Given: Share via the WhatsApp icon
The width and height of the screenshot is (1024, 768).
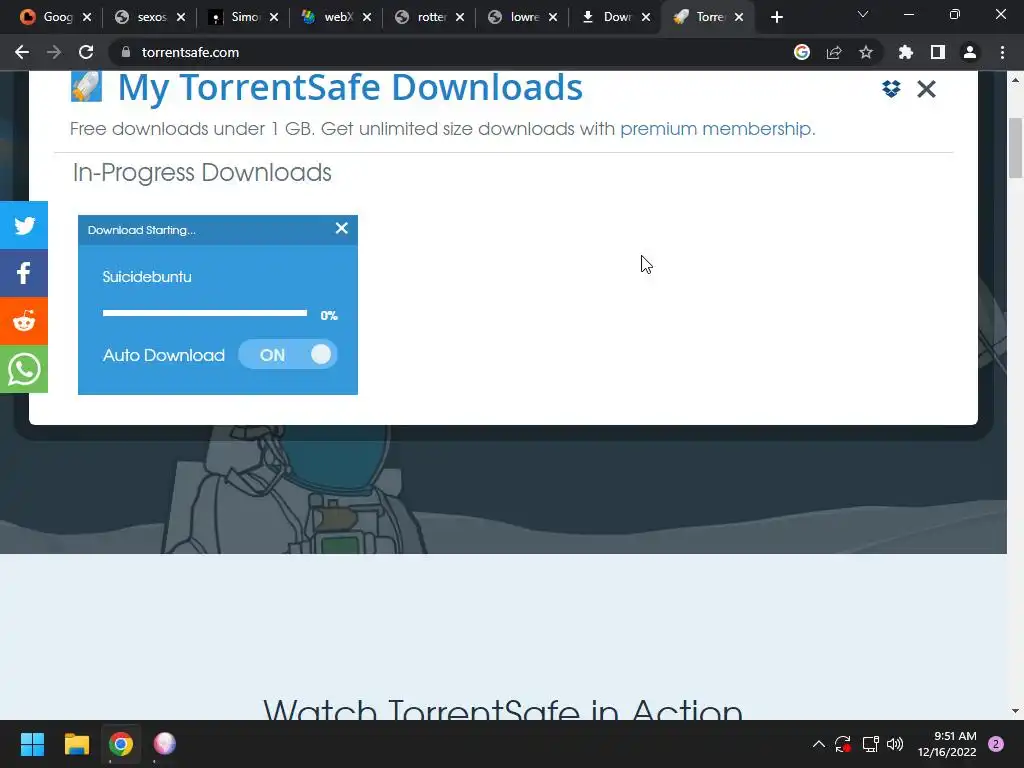Looking at the screenshot, I should 24,370.
